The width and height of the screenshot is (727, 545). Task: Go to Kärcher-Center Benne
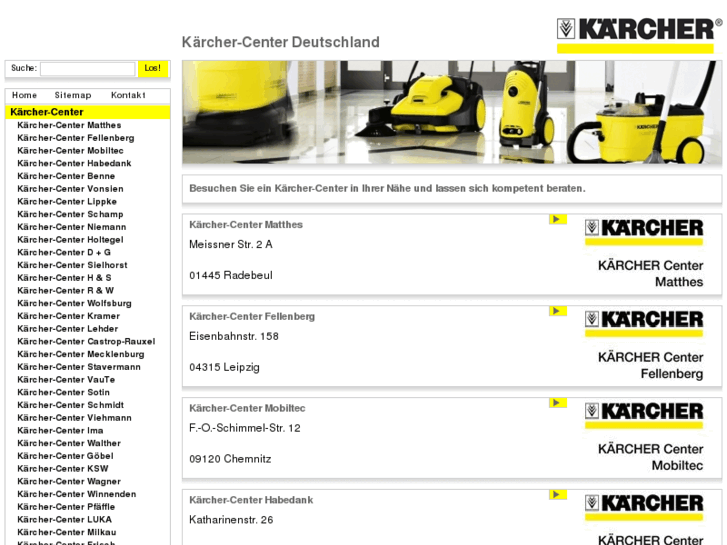point(66,176)
